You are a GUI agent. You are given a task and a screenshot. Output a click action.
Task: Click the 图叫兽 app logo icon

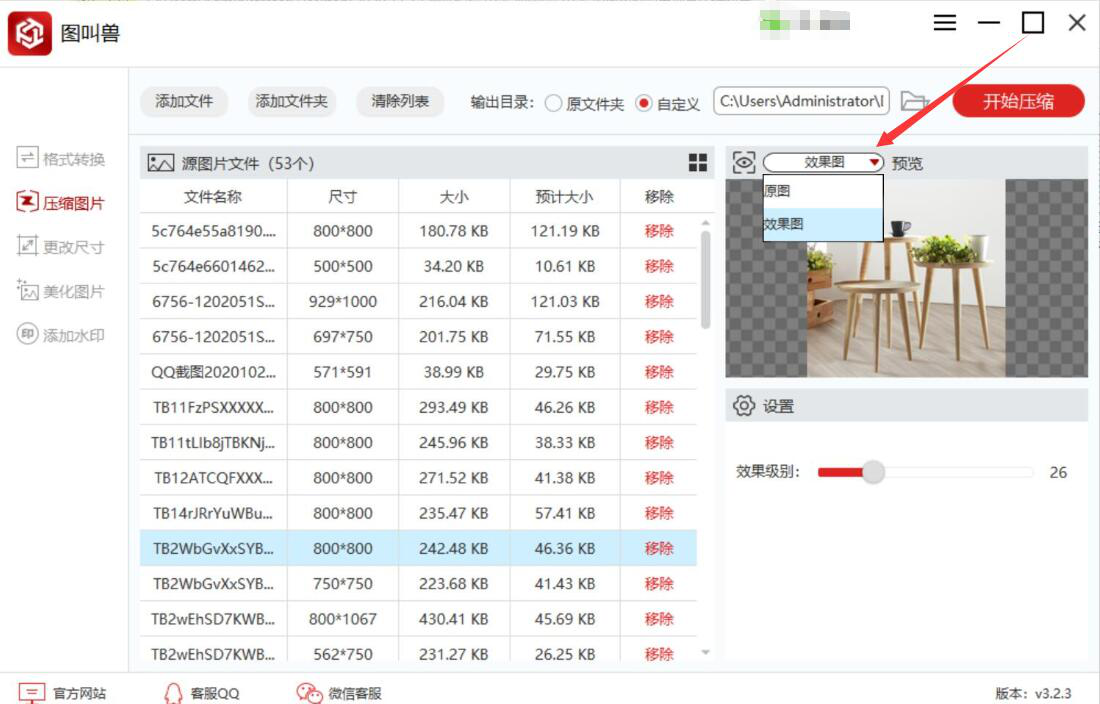[29, 33]
